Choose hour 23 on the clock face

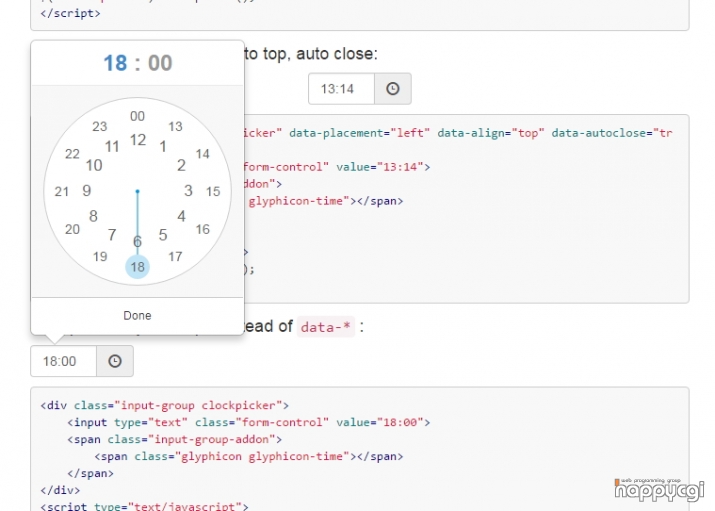click(x=99, y=126)
